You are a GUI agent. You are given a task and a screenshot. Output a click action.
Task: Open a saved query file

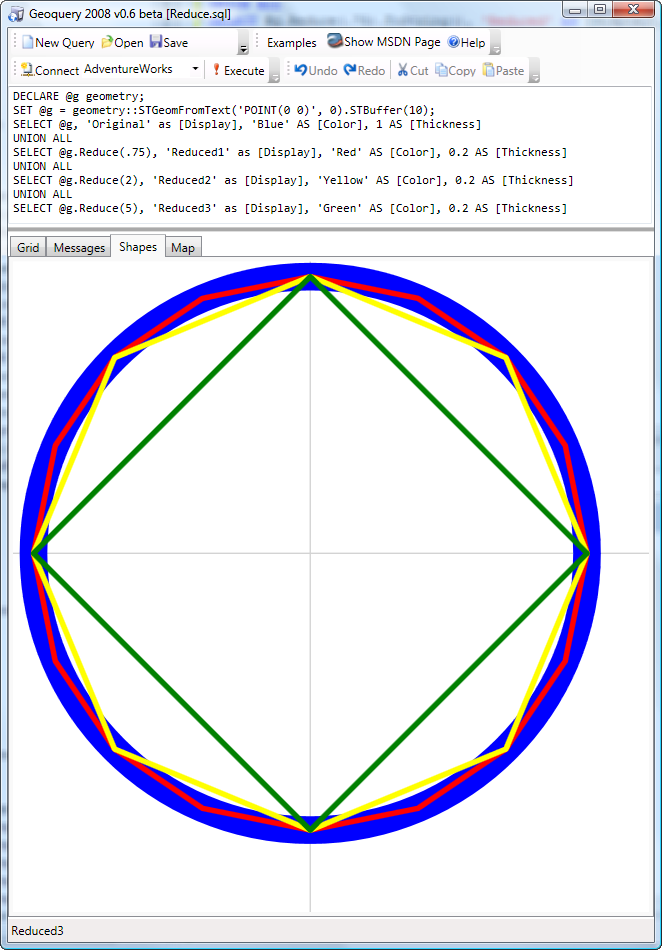(x=122, y=42)
